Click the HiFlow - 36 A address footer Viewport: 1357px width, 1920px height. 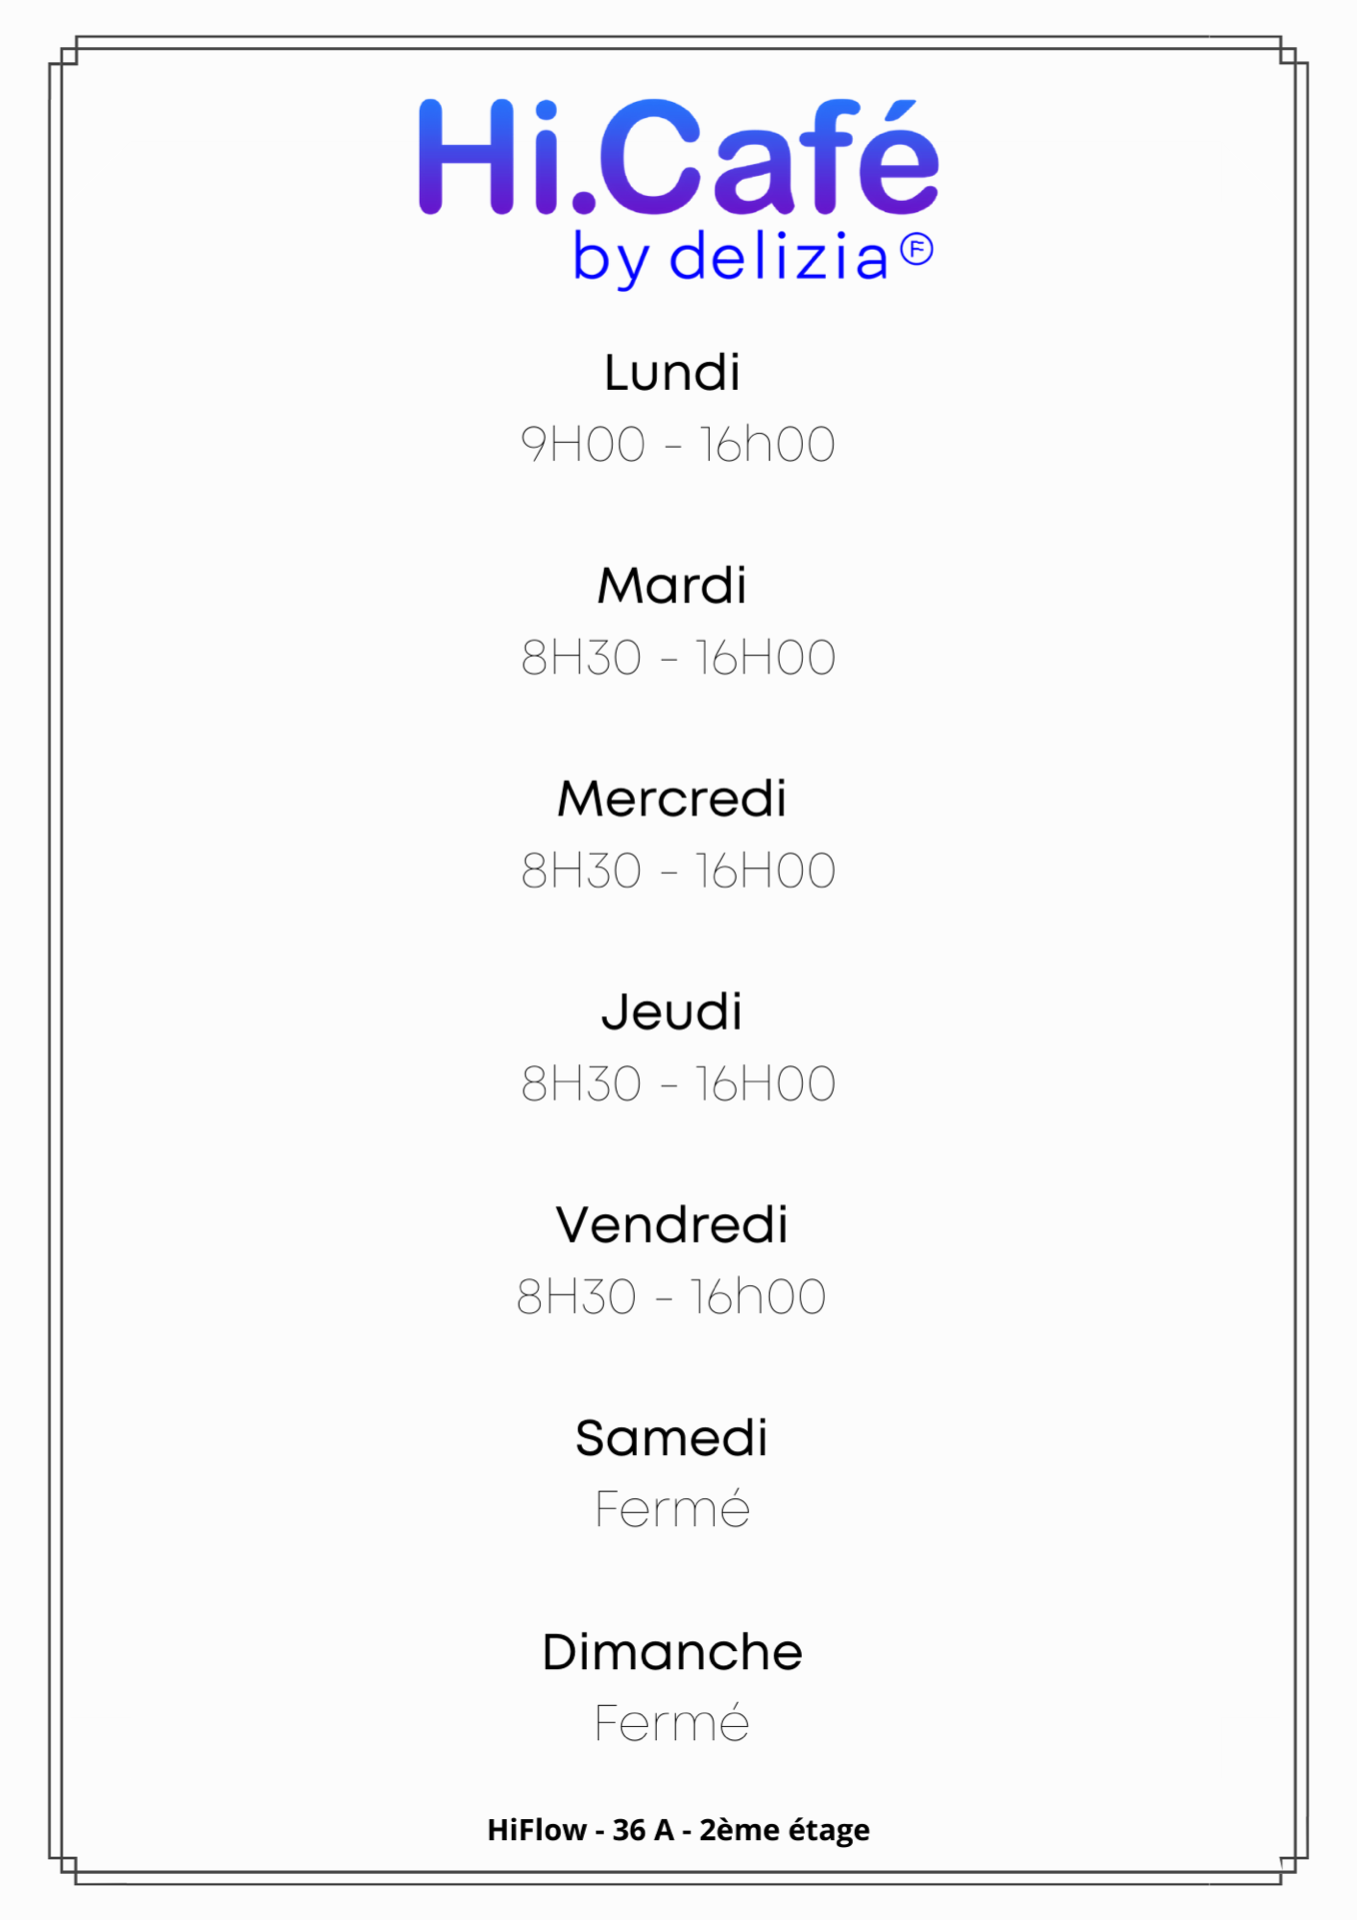[x=678, y=1830]
